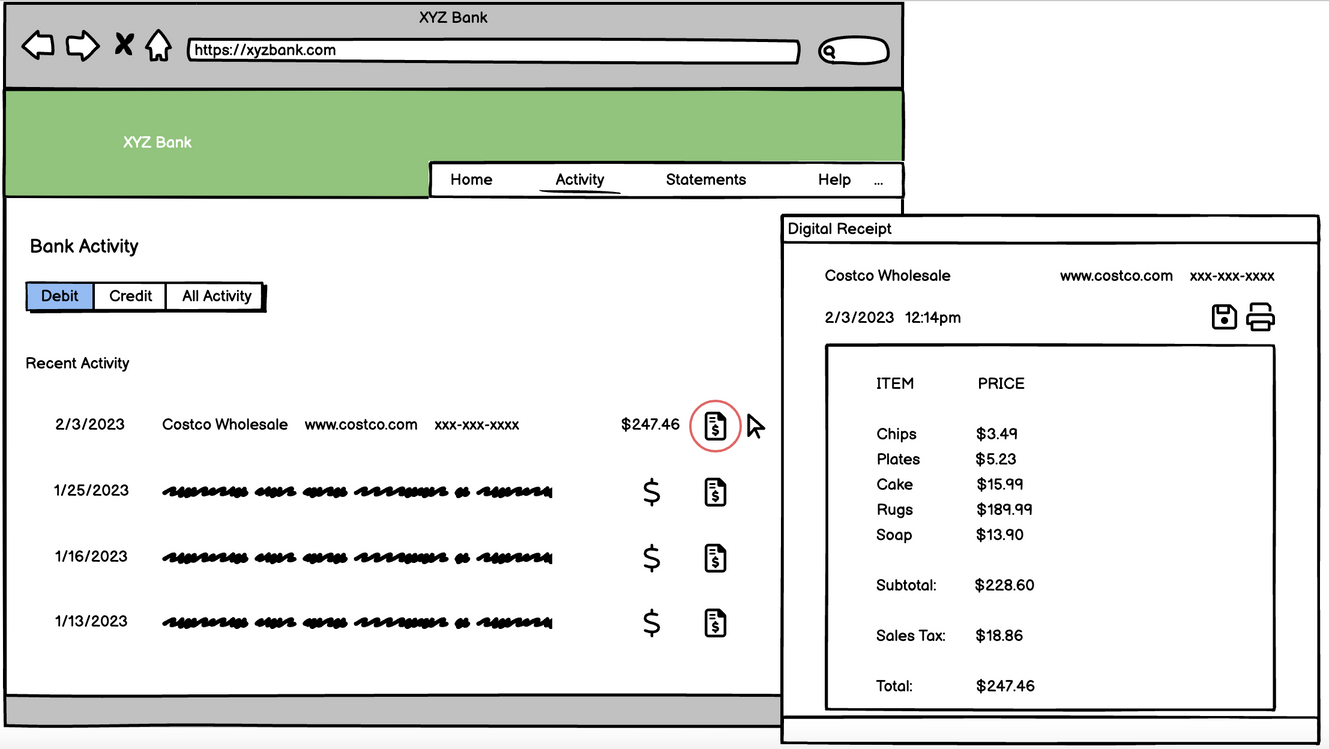Print the digital receipt
The image size is (1329, 749).
click(x=1260, y=318)
